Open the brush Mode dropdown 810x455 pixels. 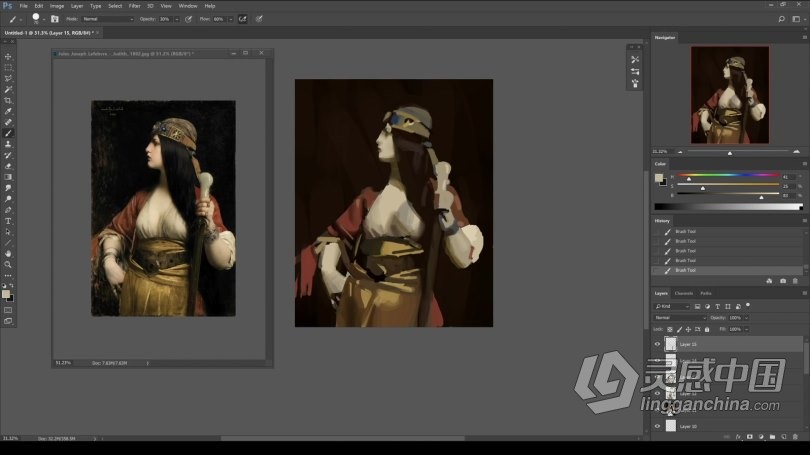coord(108,19)
